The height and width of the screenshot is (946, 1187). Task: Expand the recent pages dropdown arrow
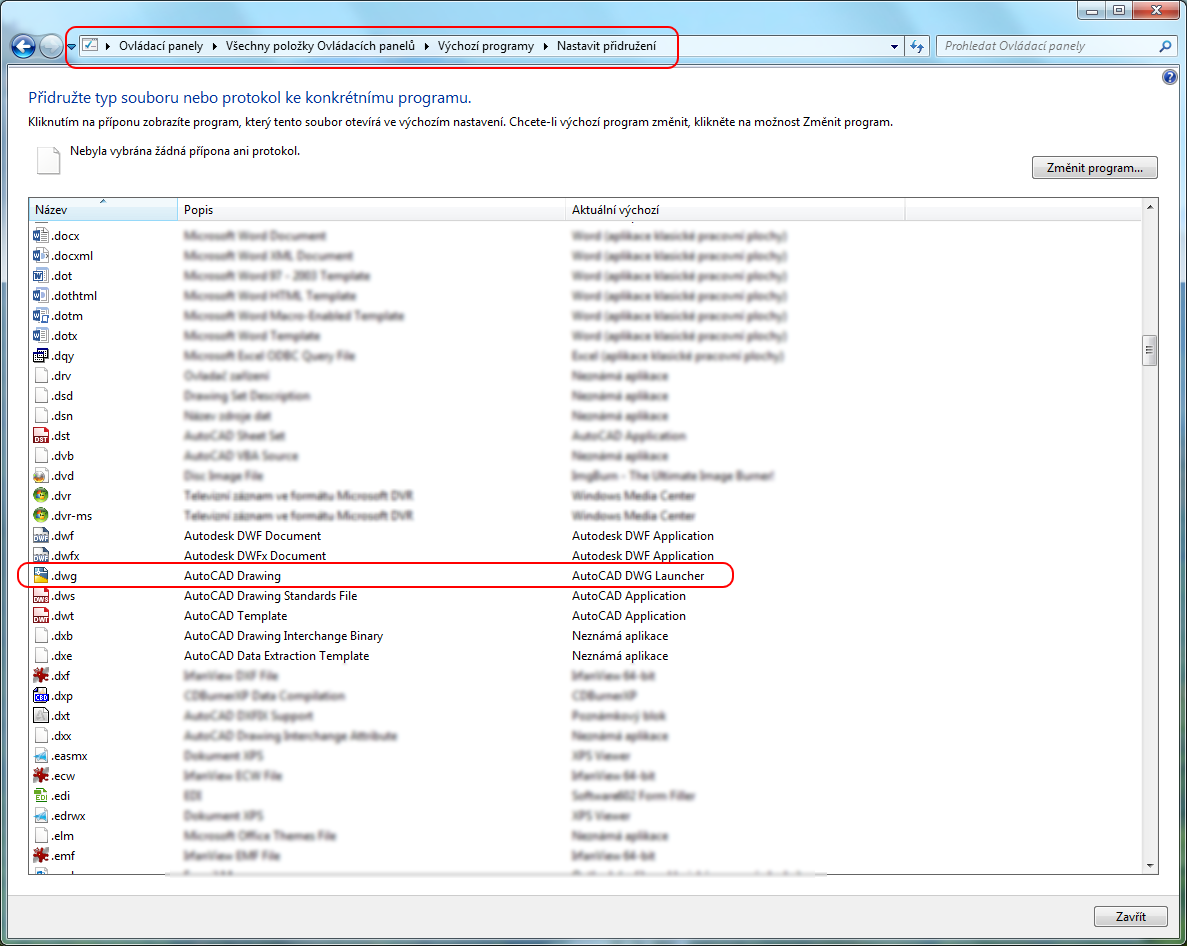72,47
